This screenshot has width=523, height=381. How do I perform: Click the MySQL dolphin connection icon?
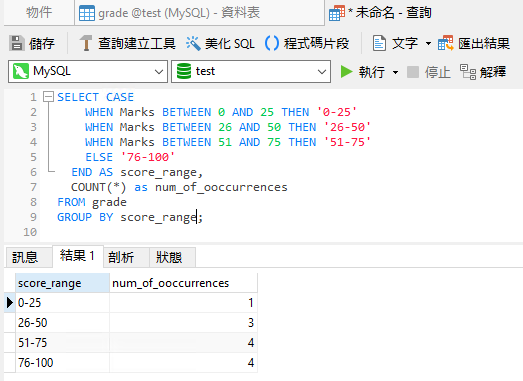pos(21,71)
